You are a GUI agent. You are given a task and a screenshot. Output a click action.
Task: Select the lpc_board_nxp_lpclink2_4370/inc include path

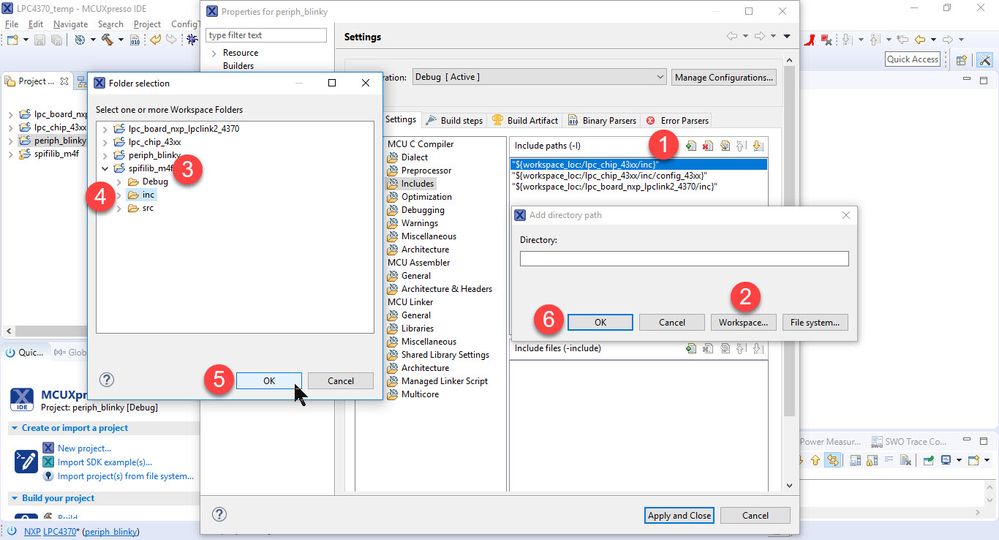(x=614, y=187)
